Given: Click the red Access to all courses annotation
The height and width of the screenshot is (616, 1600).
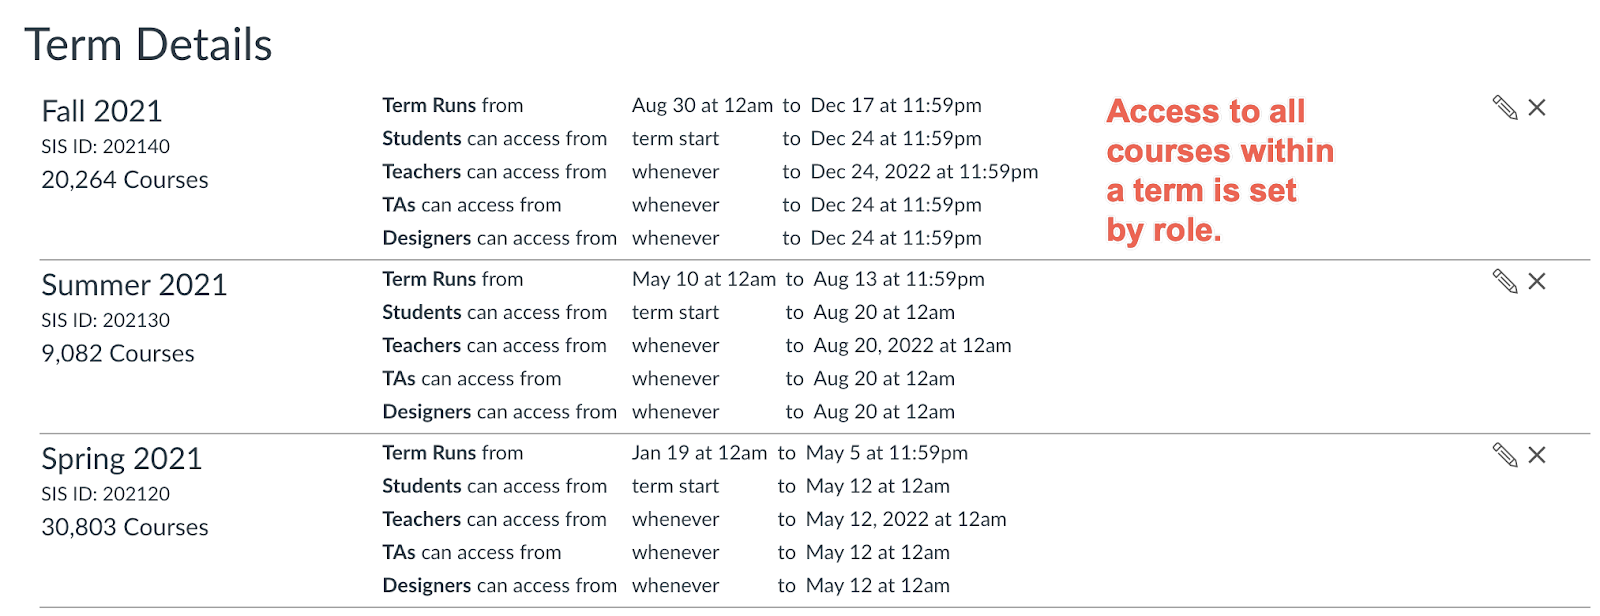Looking at the screenshot, I should pyautogui.click(x=1220, y=170).
